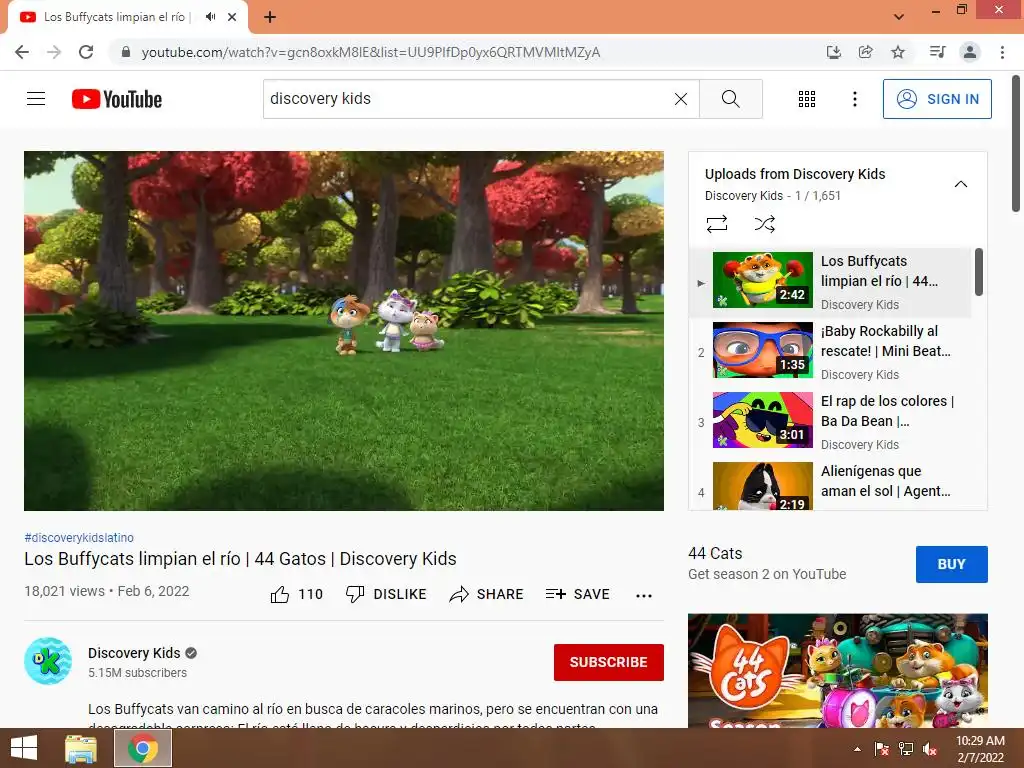Open the YouTube hamburger guide menu
Viewport: 1024px width, 768px height.
point(36,99)
